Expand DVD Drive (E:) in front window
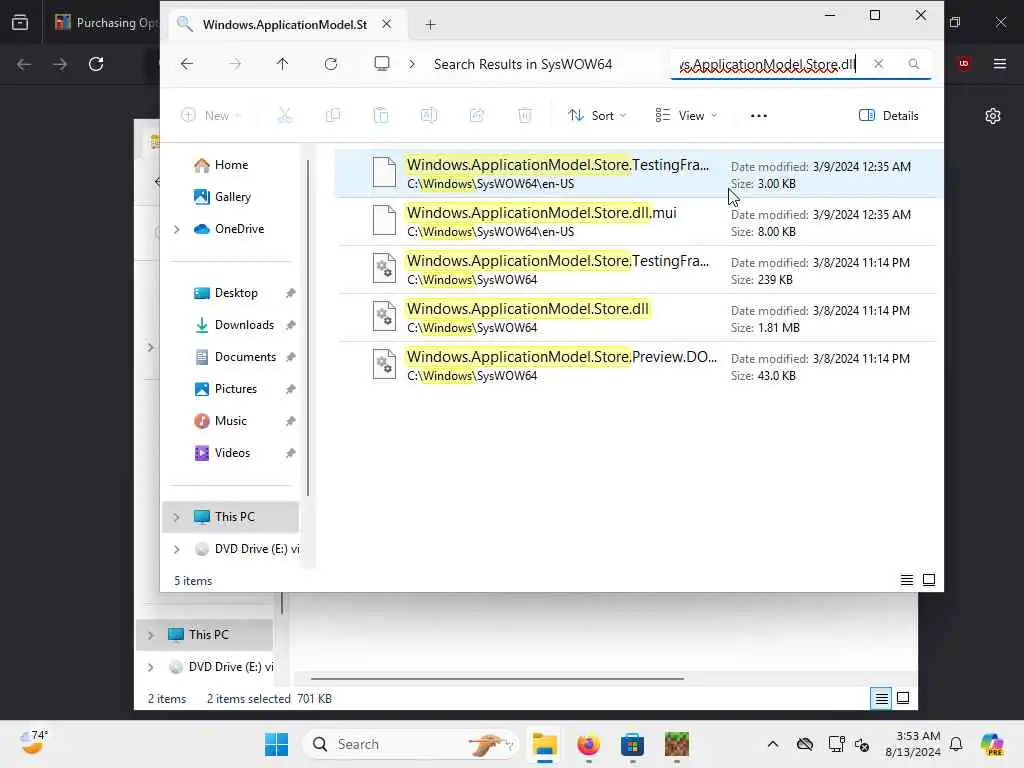Screen dimensions: 1024x768 [x=176, y=549]
